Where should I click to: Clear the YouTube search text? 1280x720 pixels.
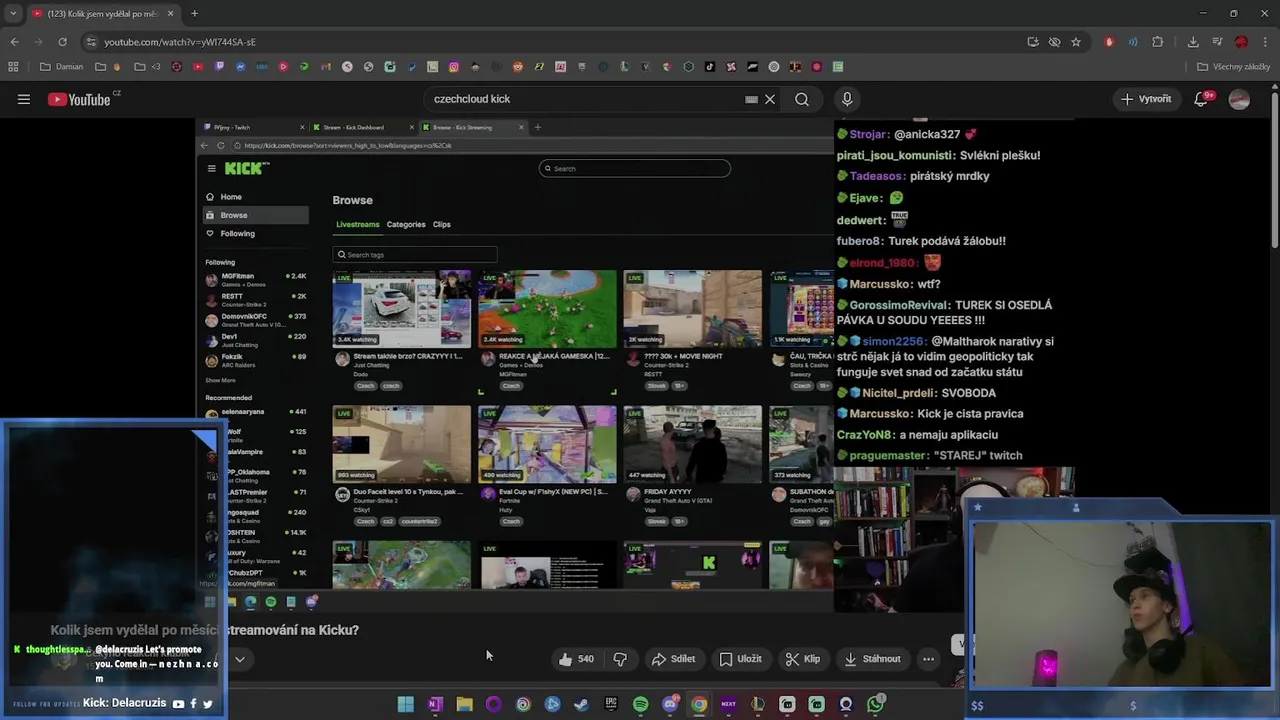770,99
